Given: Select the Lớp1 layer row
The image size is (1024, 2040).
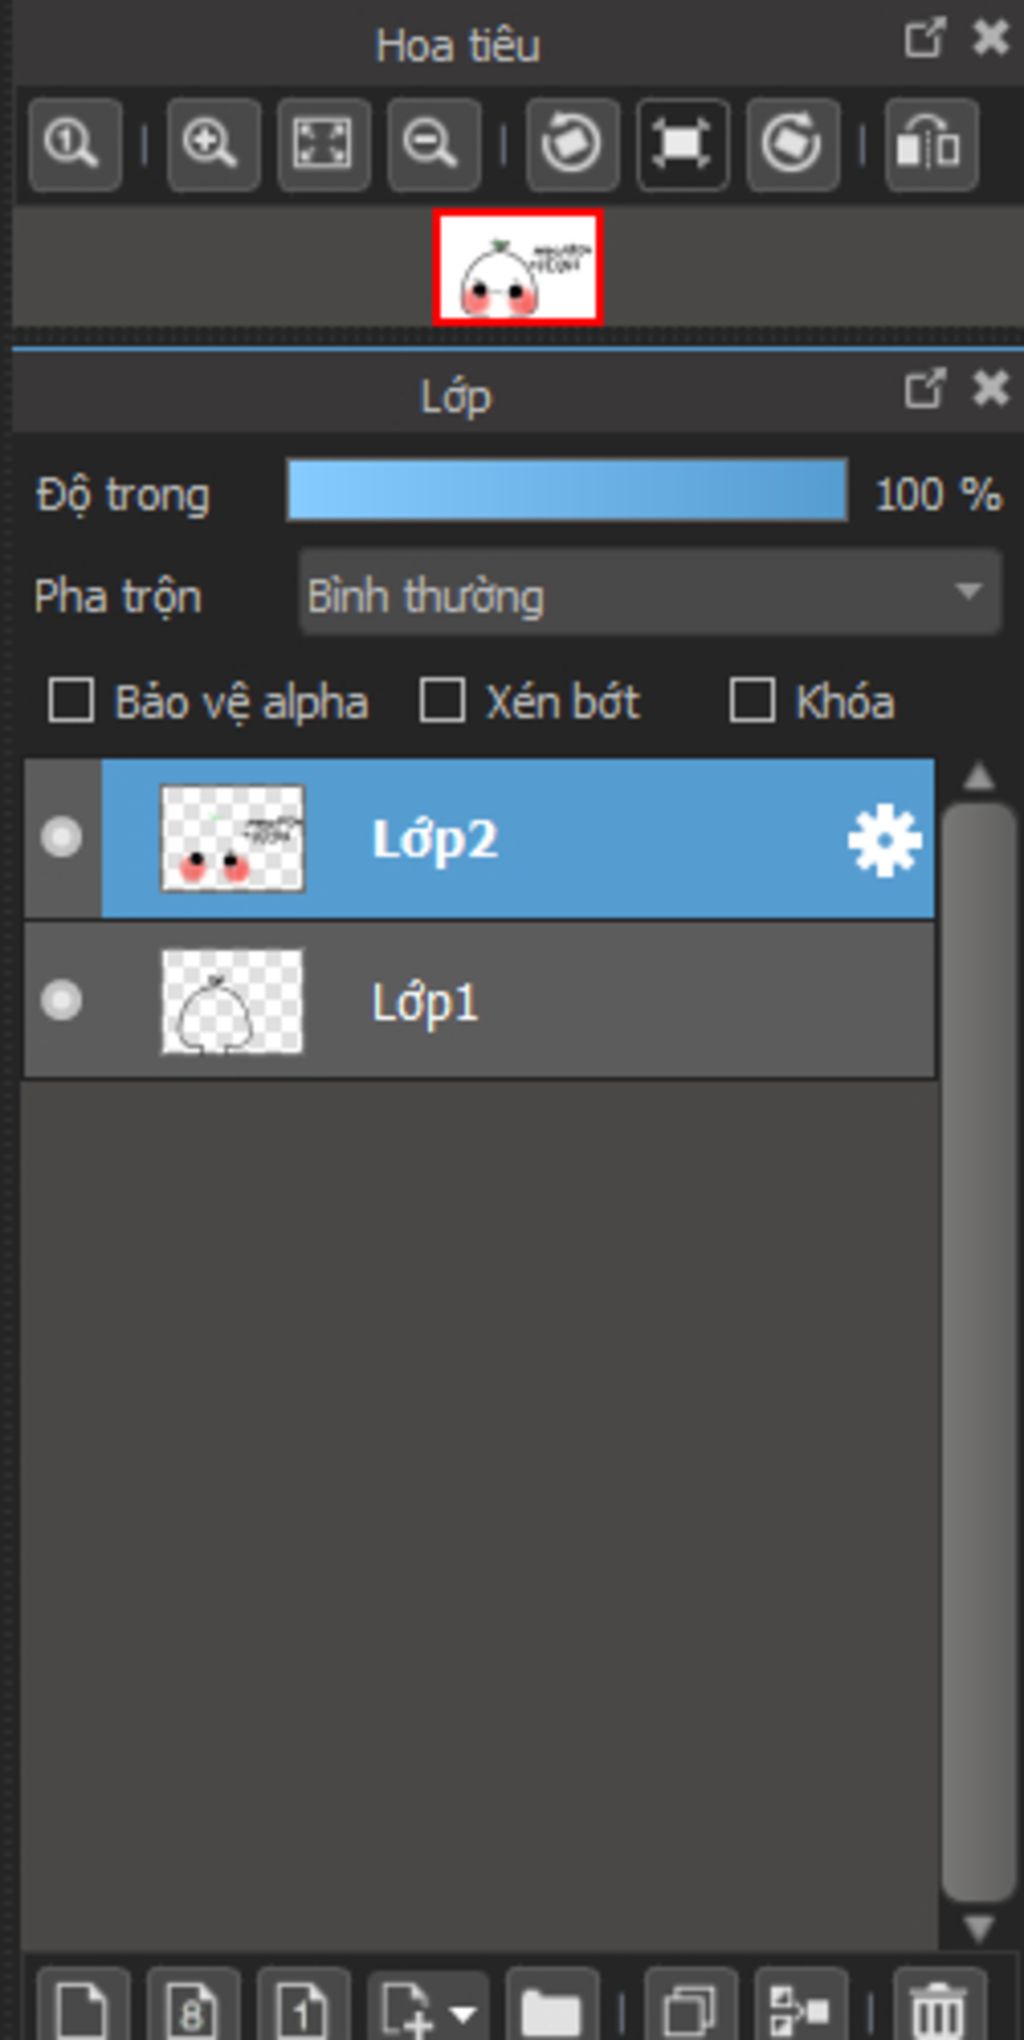Looking at the screenshot, I should (480, 1001).
